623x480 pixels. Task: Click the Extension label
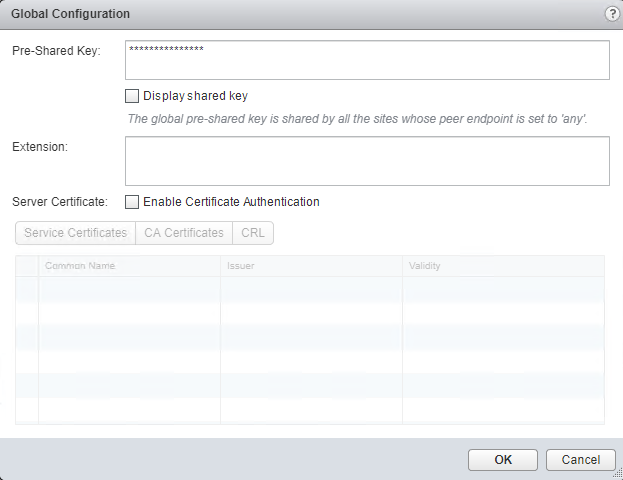[40, 147]
